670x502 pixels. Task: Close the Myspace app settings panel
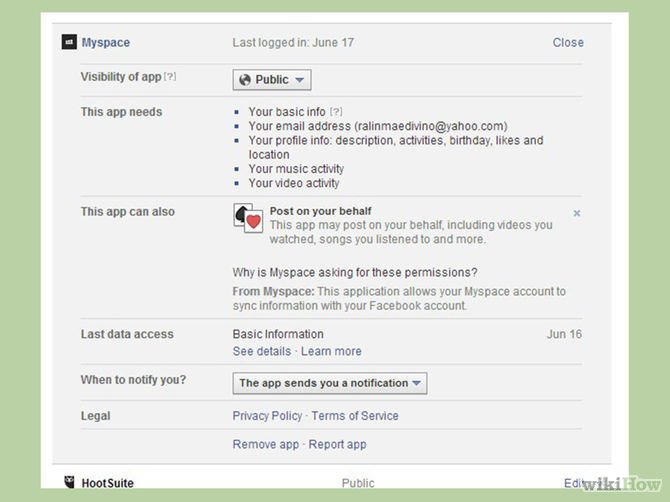(568, 43)
